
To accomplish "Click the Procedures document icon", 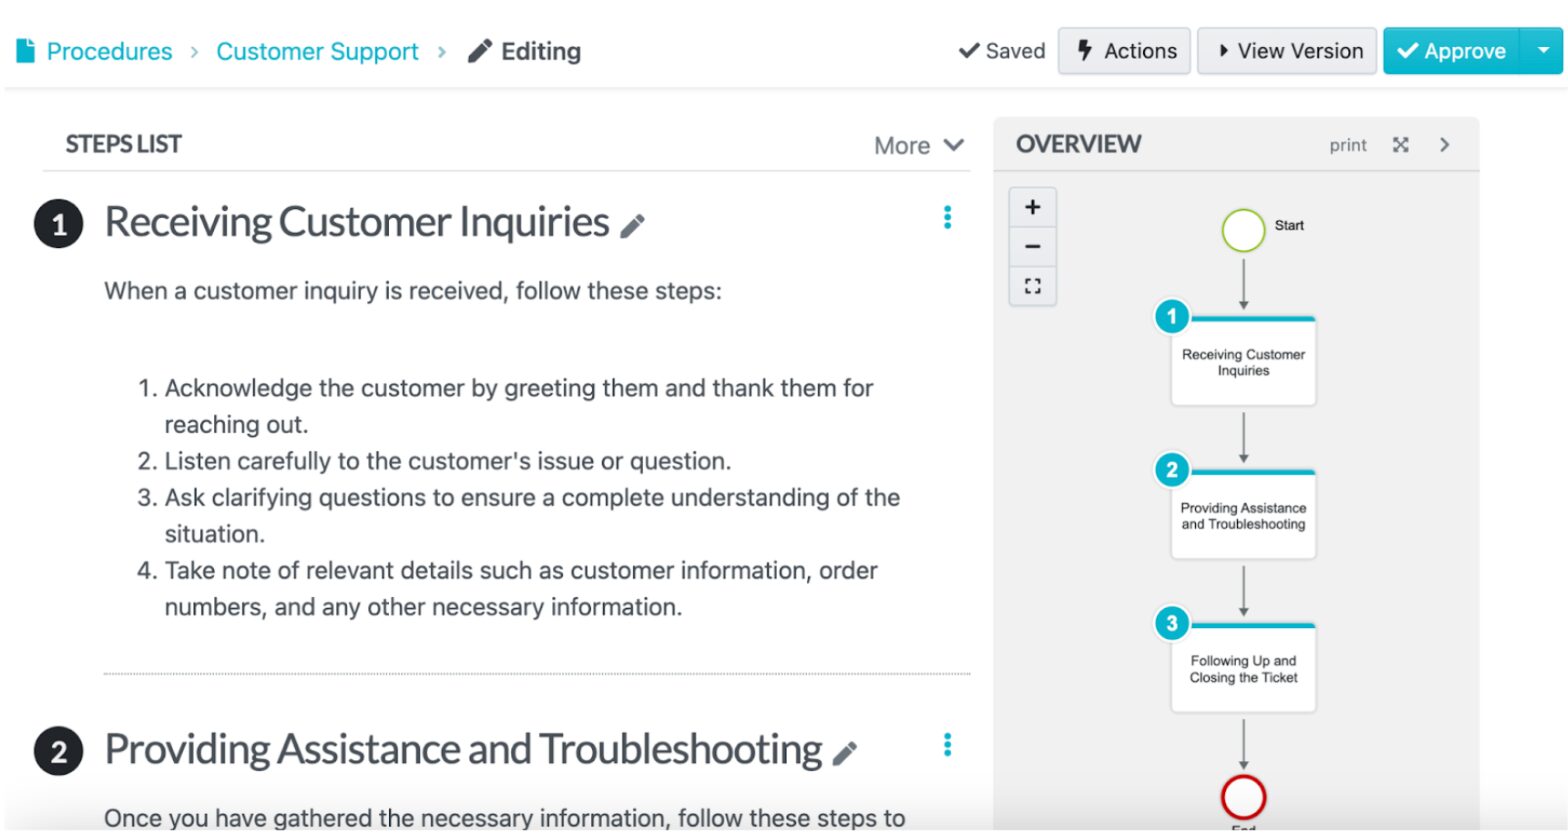I will tap(26, 50).
